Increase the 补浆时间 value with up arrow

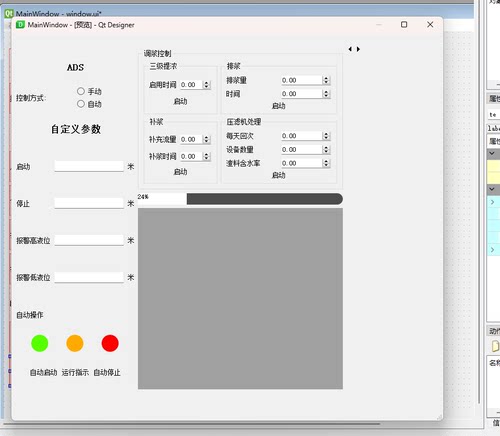tap(207, 154)
